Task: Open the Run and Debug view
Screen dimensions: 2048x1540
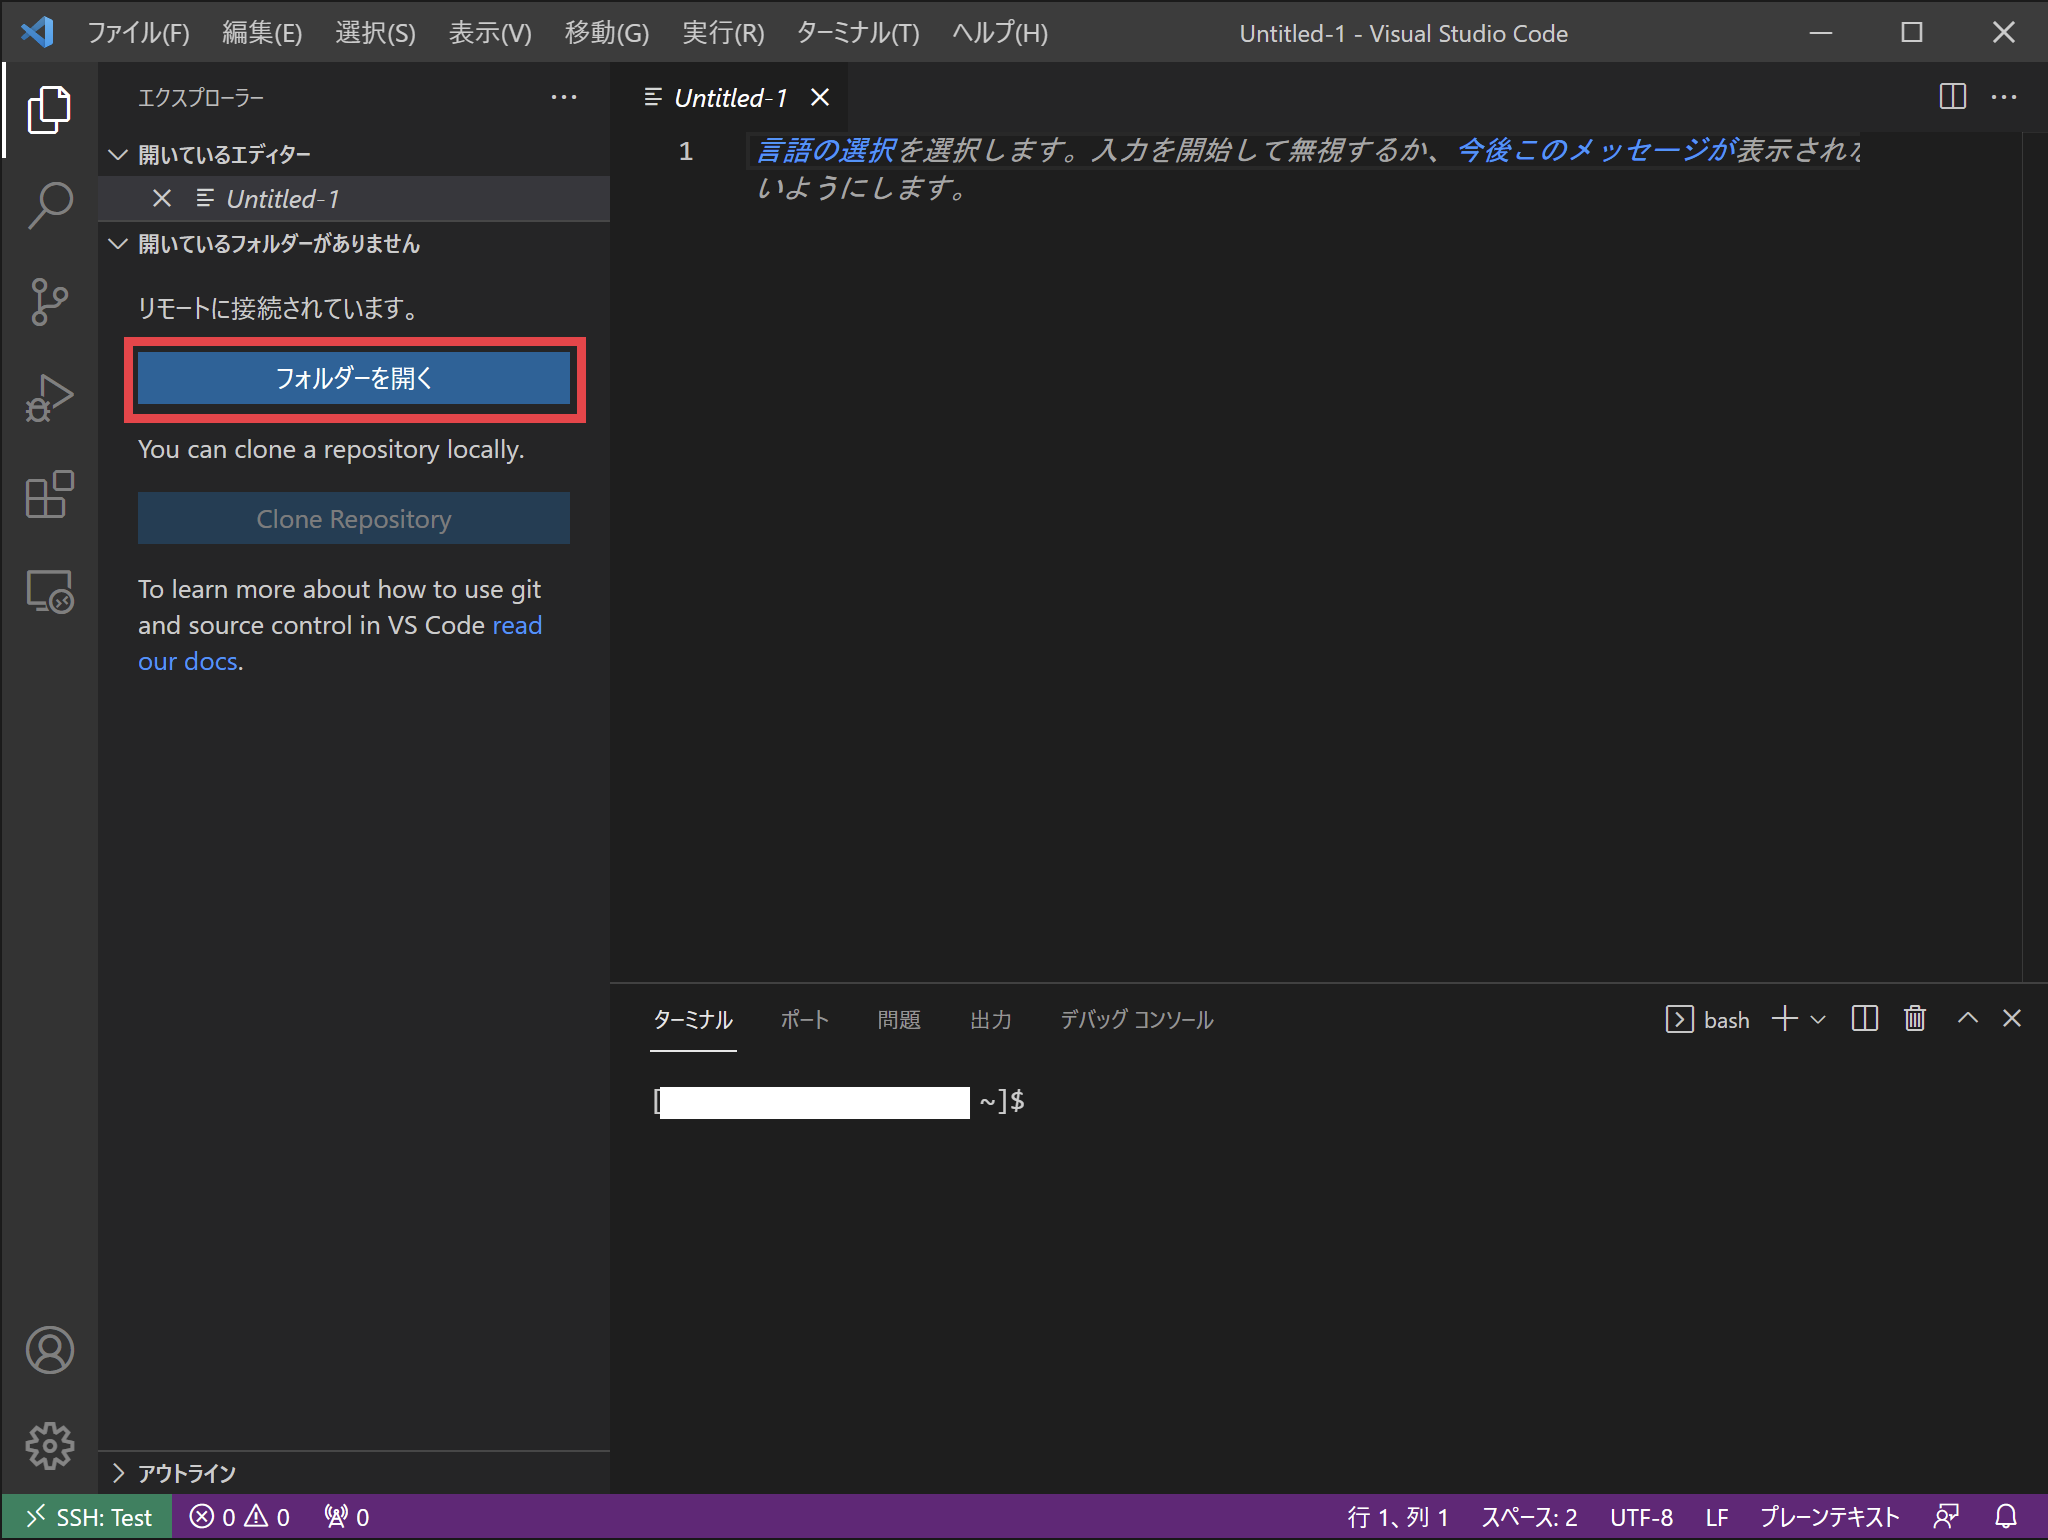Action: [x=49, y=397]
